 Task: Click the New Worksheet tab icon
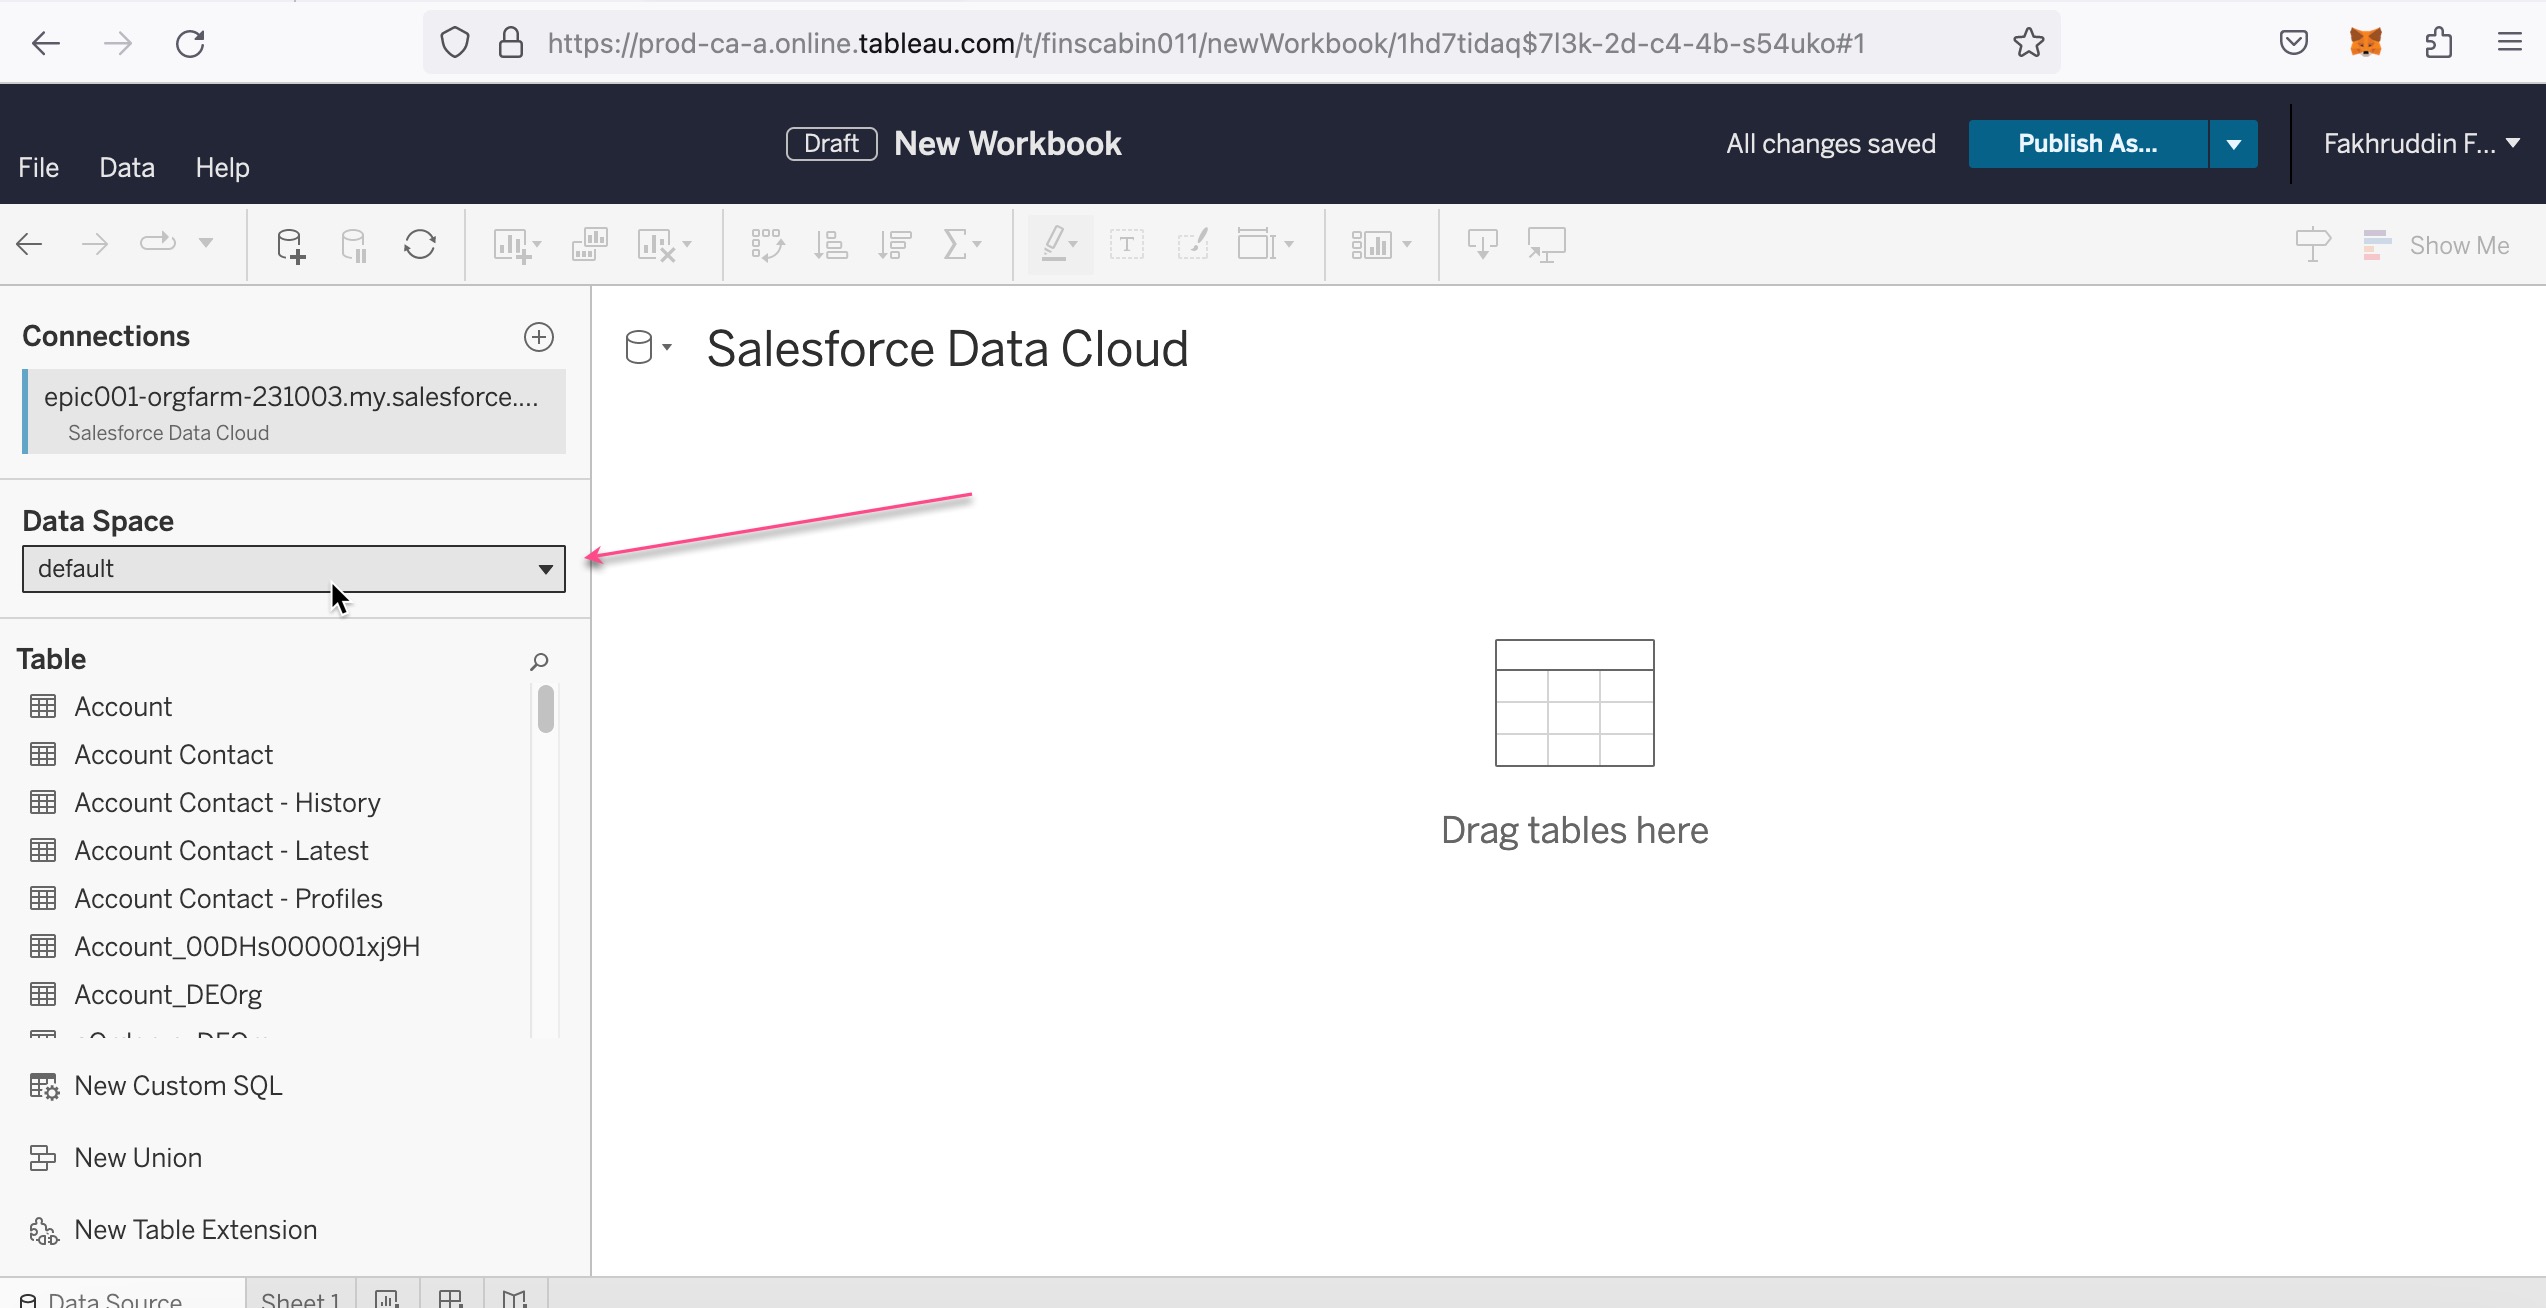tap(387, 1298)
